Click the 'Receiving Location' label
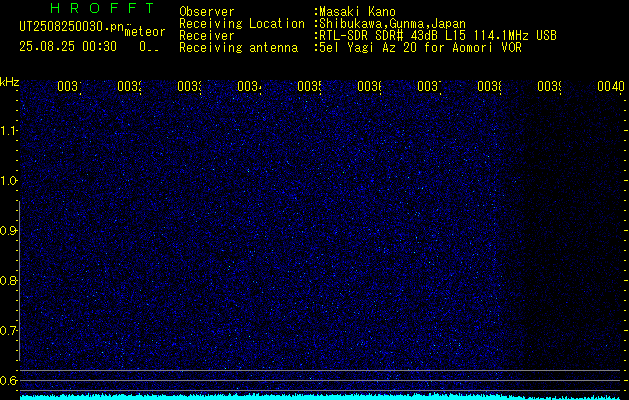Image resolution: width=629 pixels, height=400 pixels. 242,24
